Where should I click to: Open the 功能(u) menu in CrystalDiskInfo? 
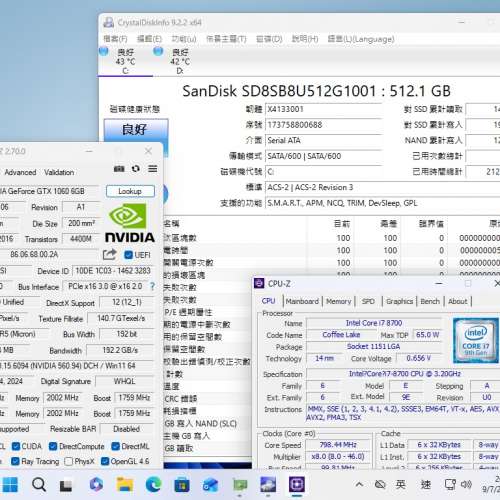point(184,39)
